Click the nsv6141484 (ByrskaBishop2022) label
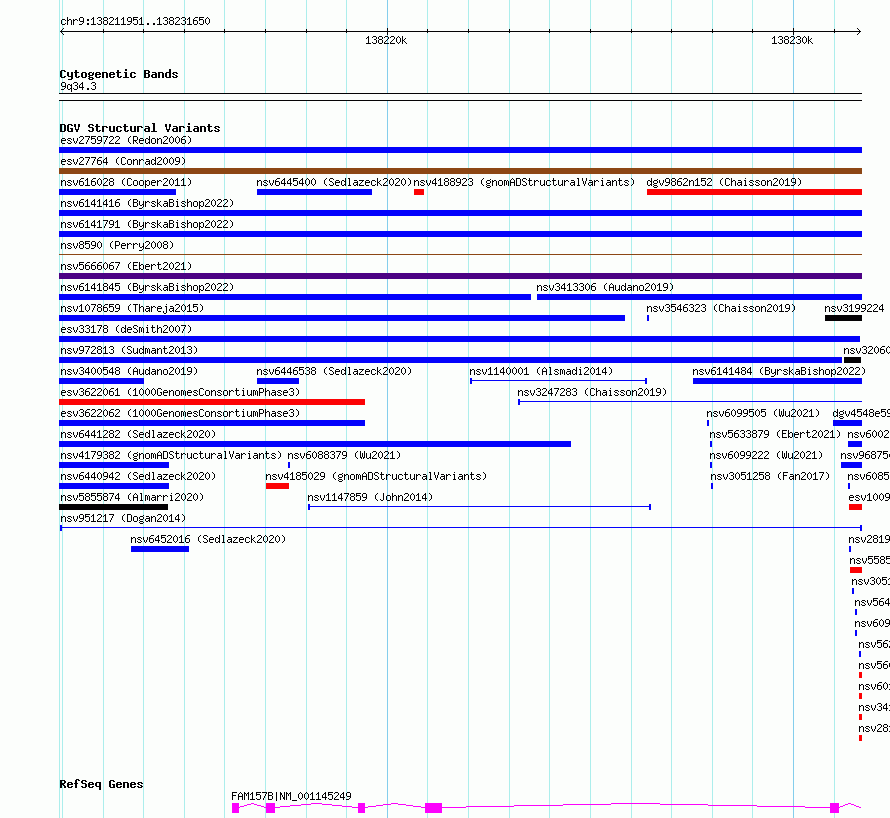This screenshot has width=890, height=818. [779, 371]
